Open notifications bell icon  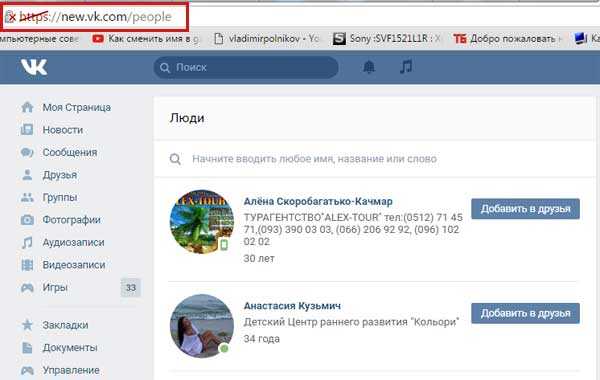368,67
